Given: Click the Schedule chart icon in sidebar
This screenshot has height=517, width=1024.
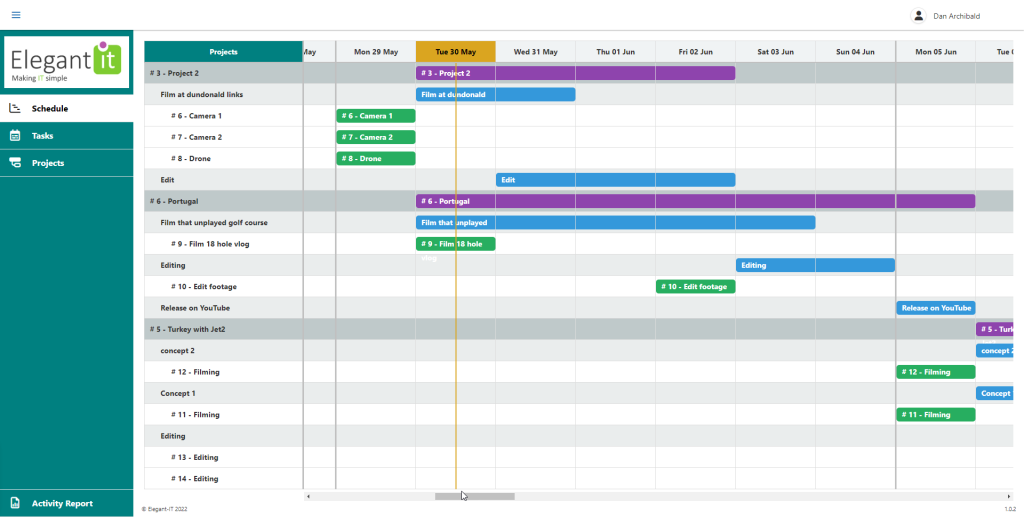Looking at the screenshot, I should coord(15,108).
